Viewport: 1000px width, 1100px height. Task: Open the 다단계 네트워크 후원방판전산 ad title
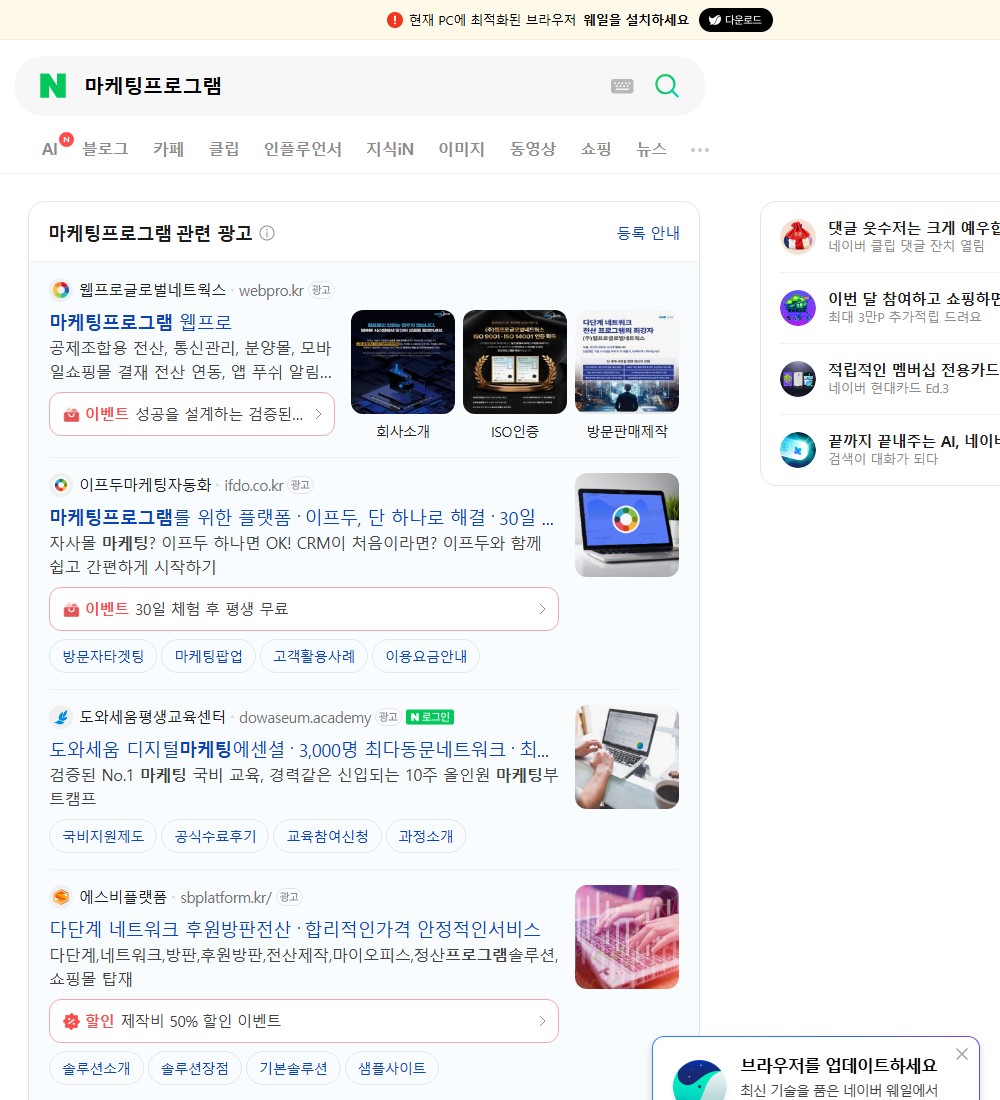295,929
